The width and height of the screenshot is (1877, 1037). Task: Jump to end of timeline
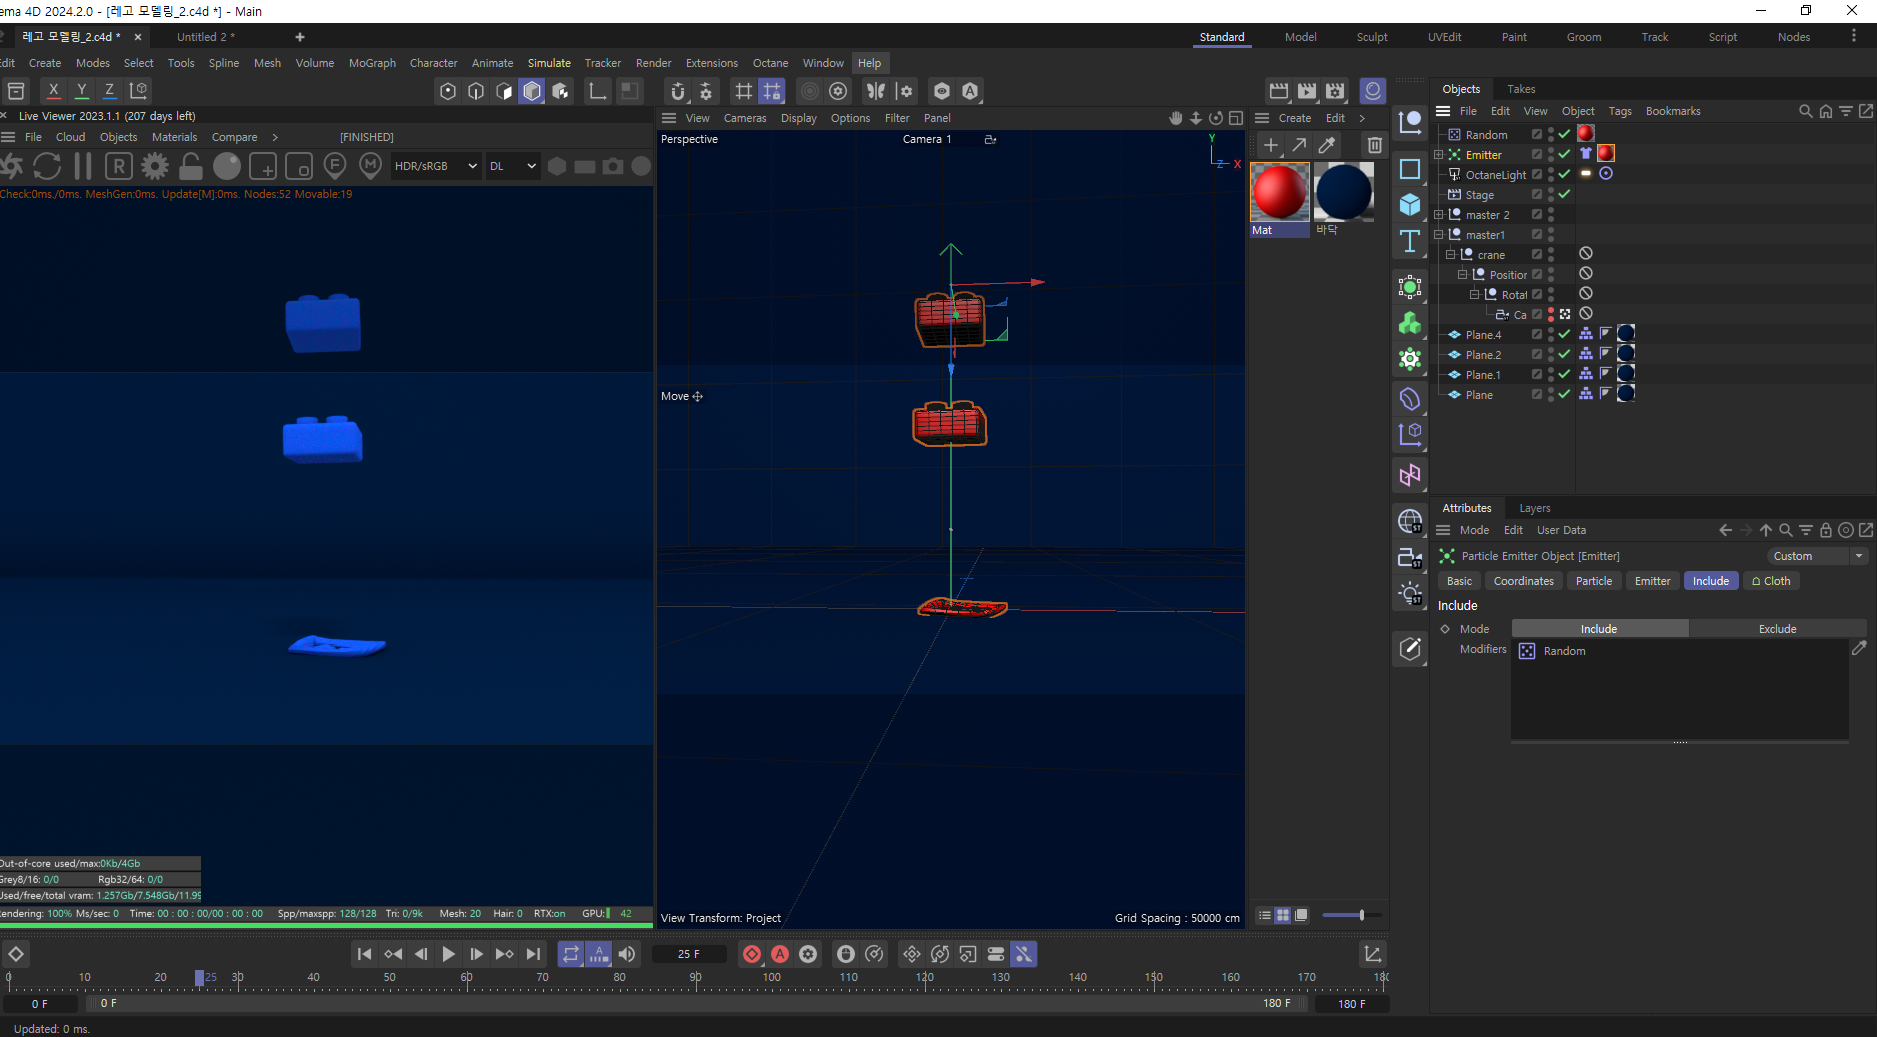pos(533,954)
